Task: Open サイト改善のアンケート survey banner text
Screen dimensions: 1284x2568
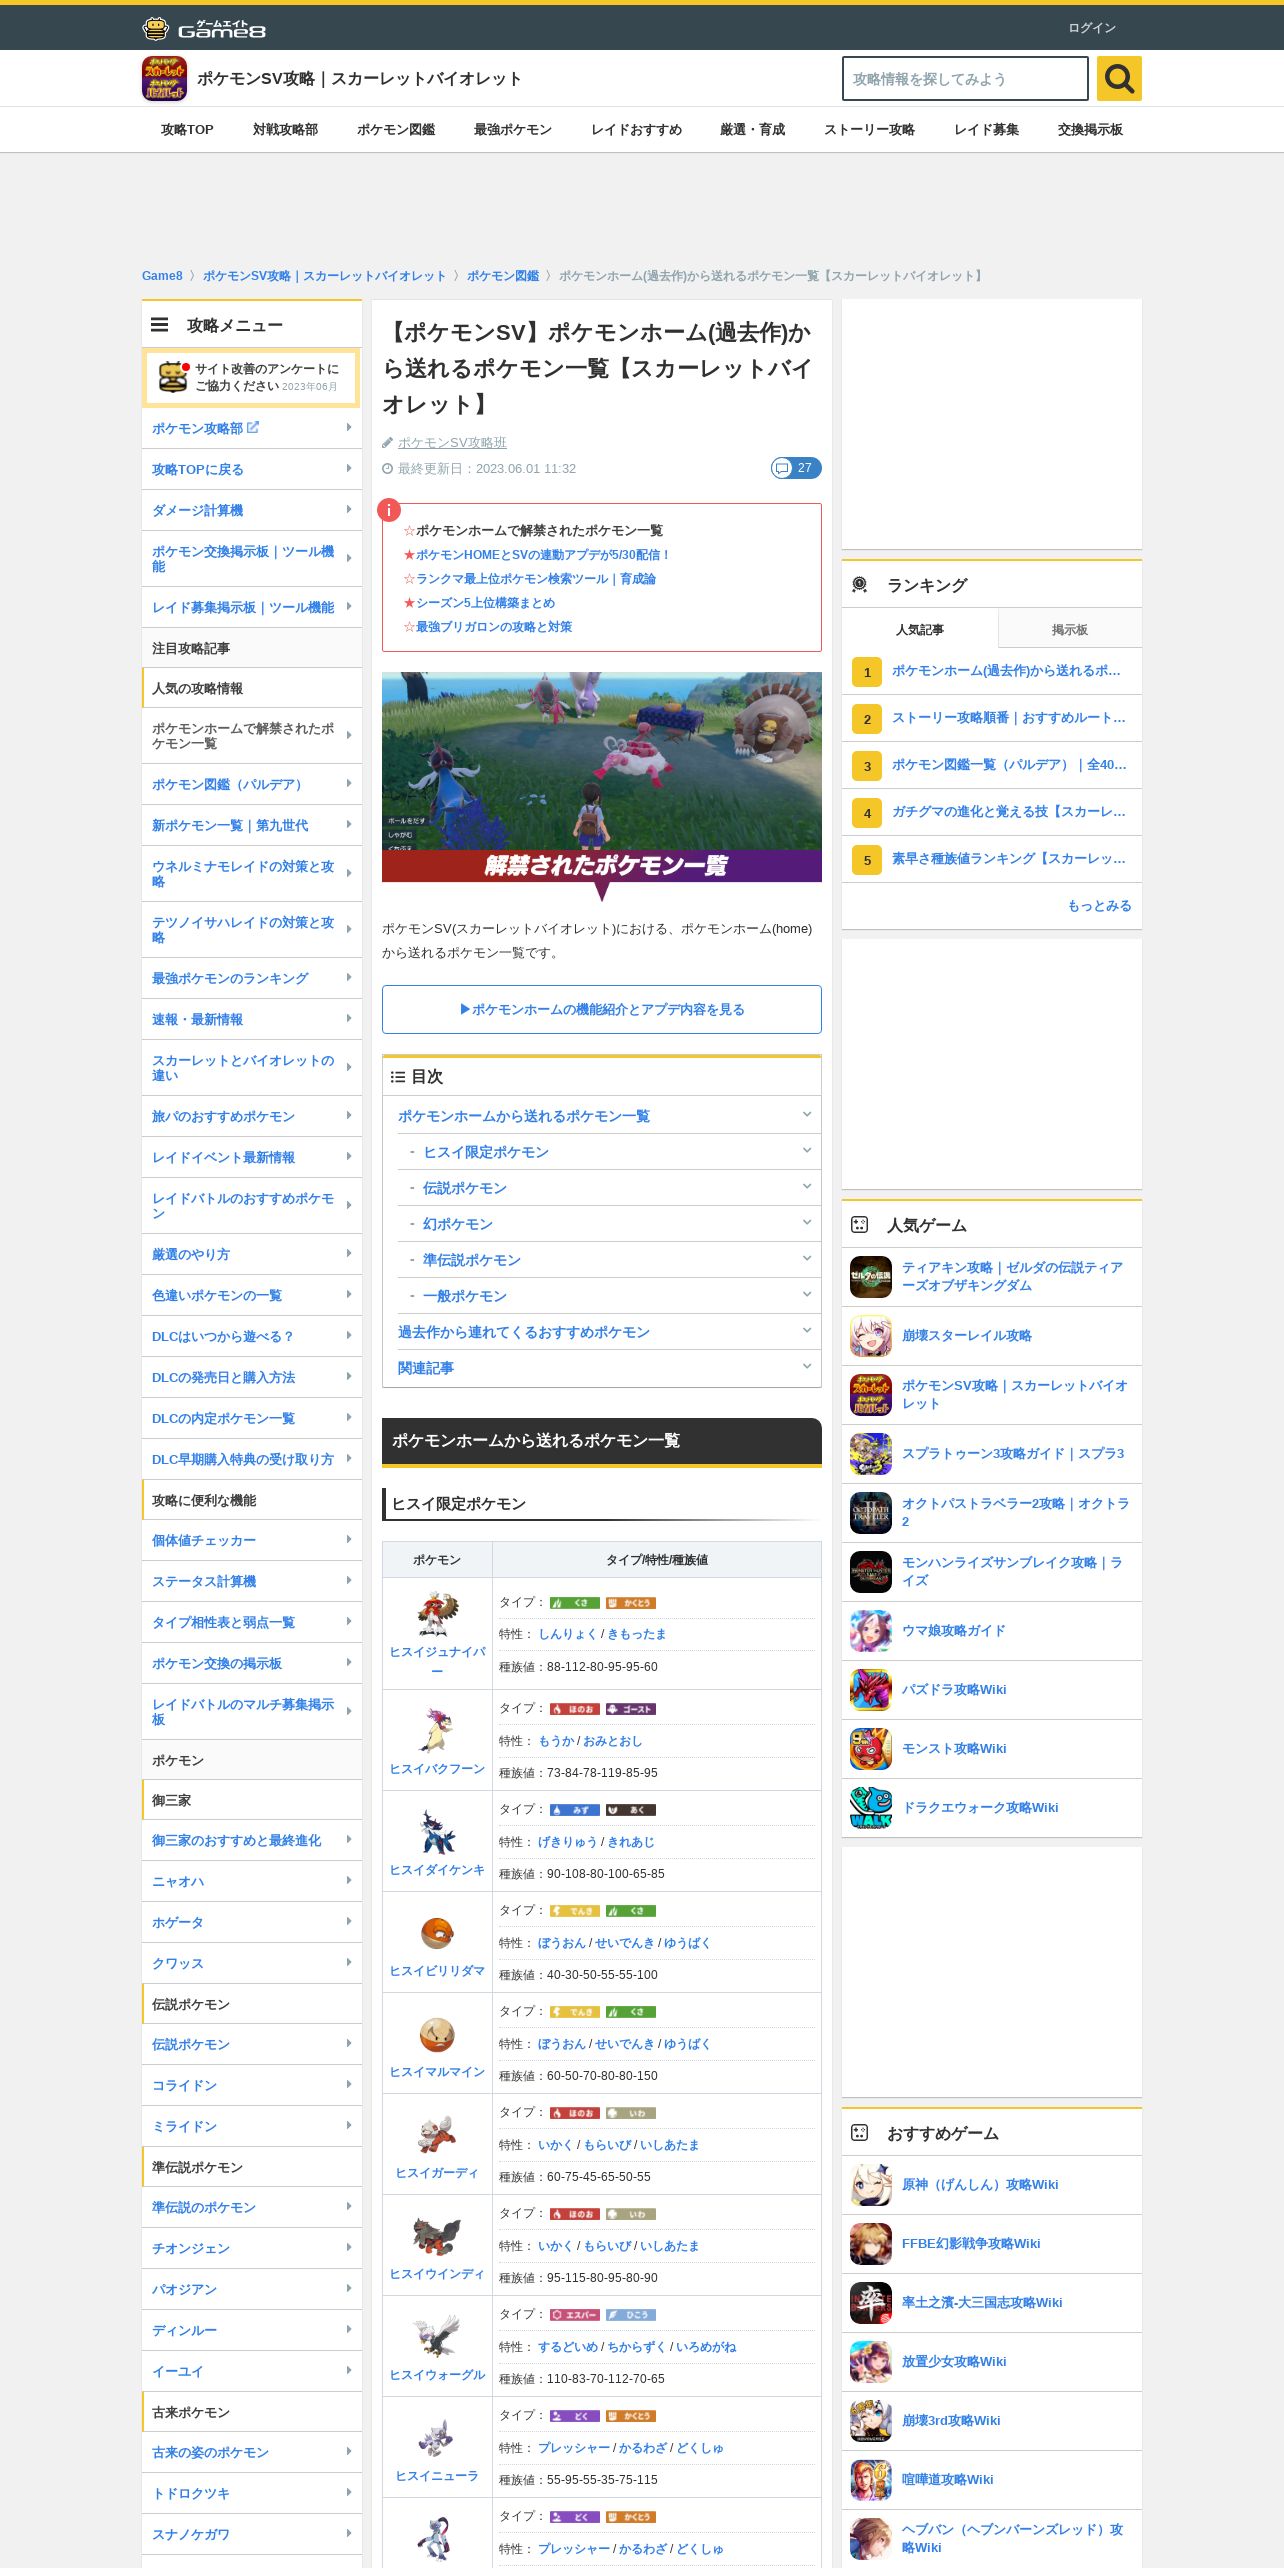Action: pyautogui.click(x=266, y=377)
